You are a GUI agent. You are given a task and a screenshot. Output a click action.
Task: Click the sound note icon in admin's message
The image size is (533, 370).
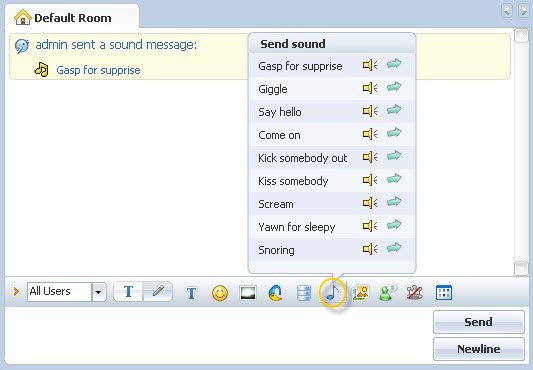[x=42, y=69]
